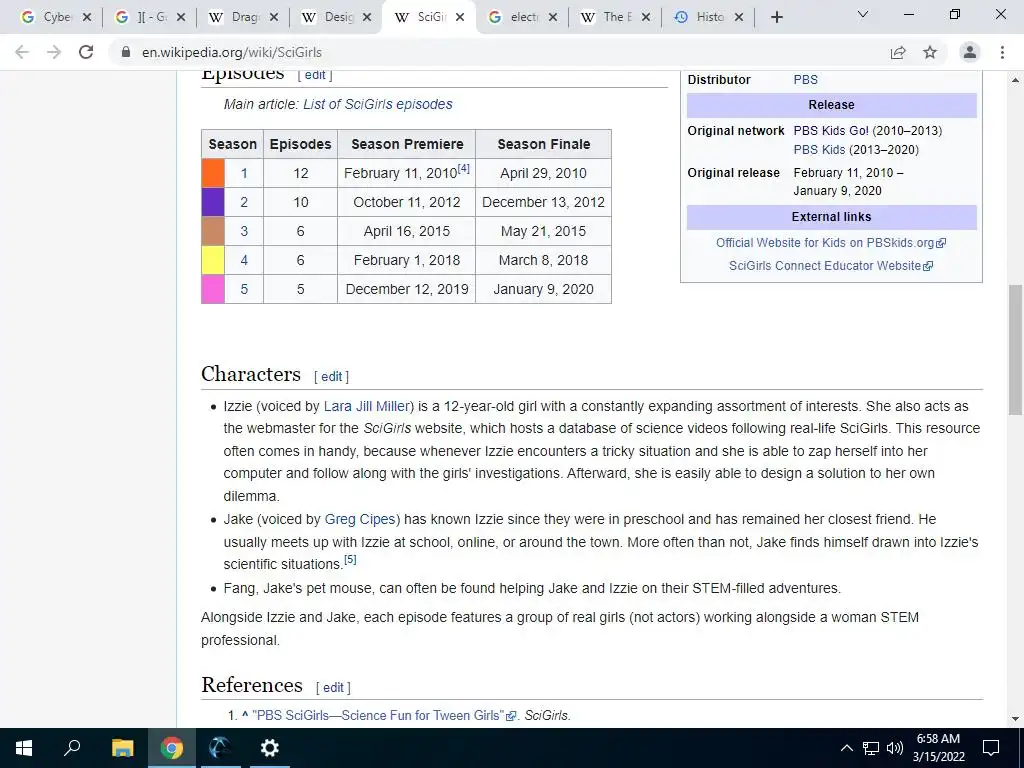Click the padlock site info icon
Image resolution: width=1024 pixels, height=768 pixels.
pos(126,52)
